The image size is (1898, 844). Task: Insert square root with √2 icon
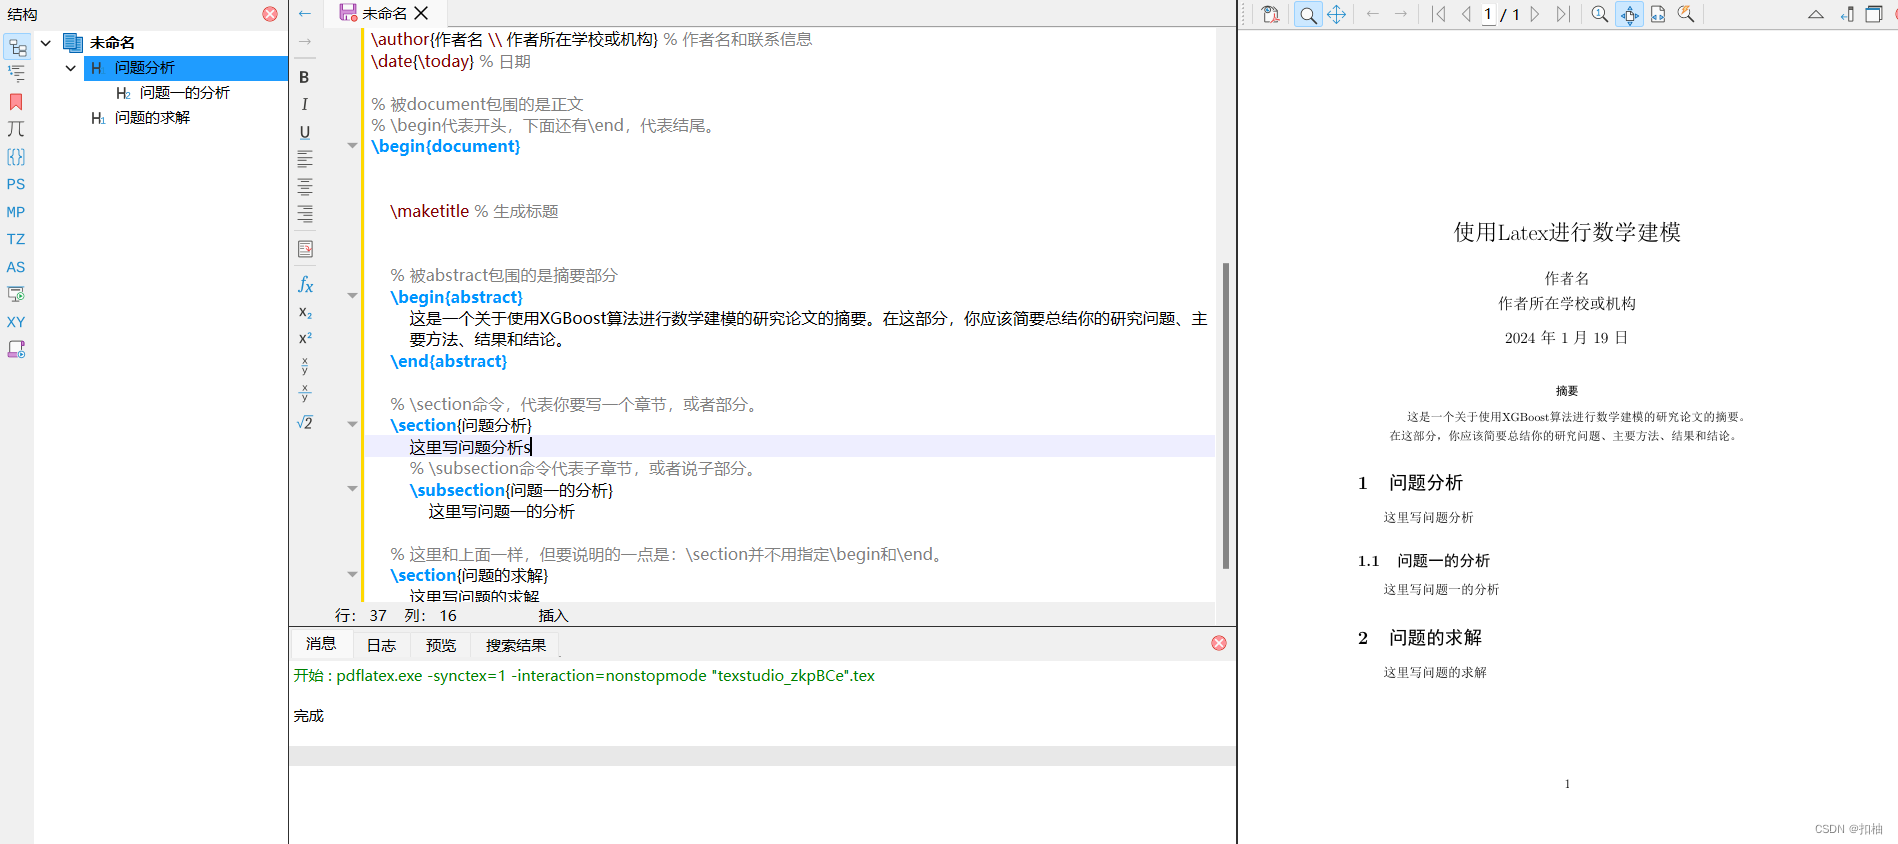coord(305,422)
